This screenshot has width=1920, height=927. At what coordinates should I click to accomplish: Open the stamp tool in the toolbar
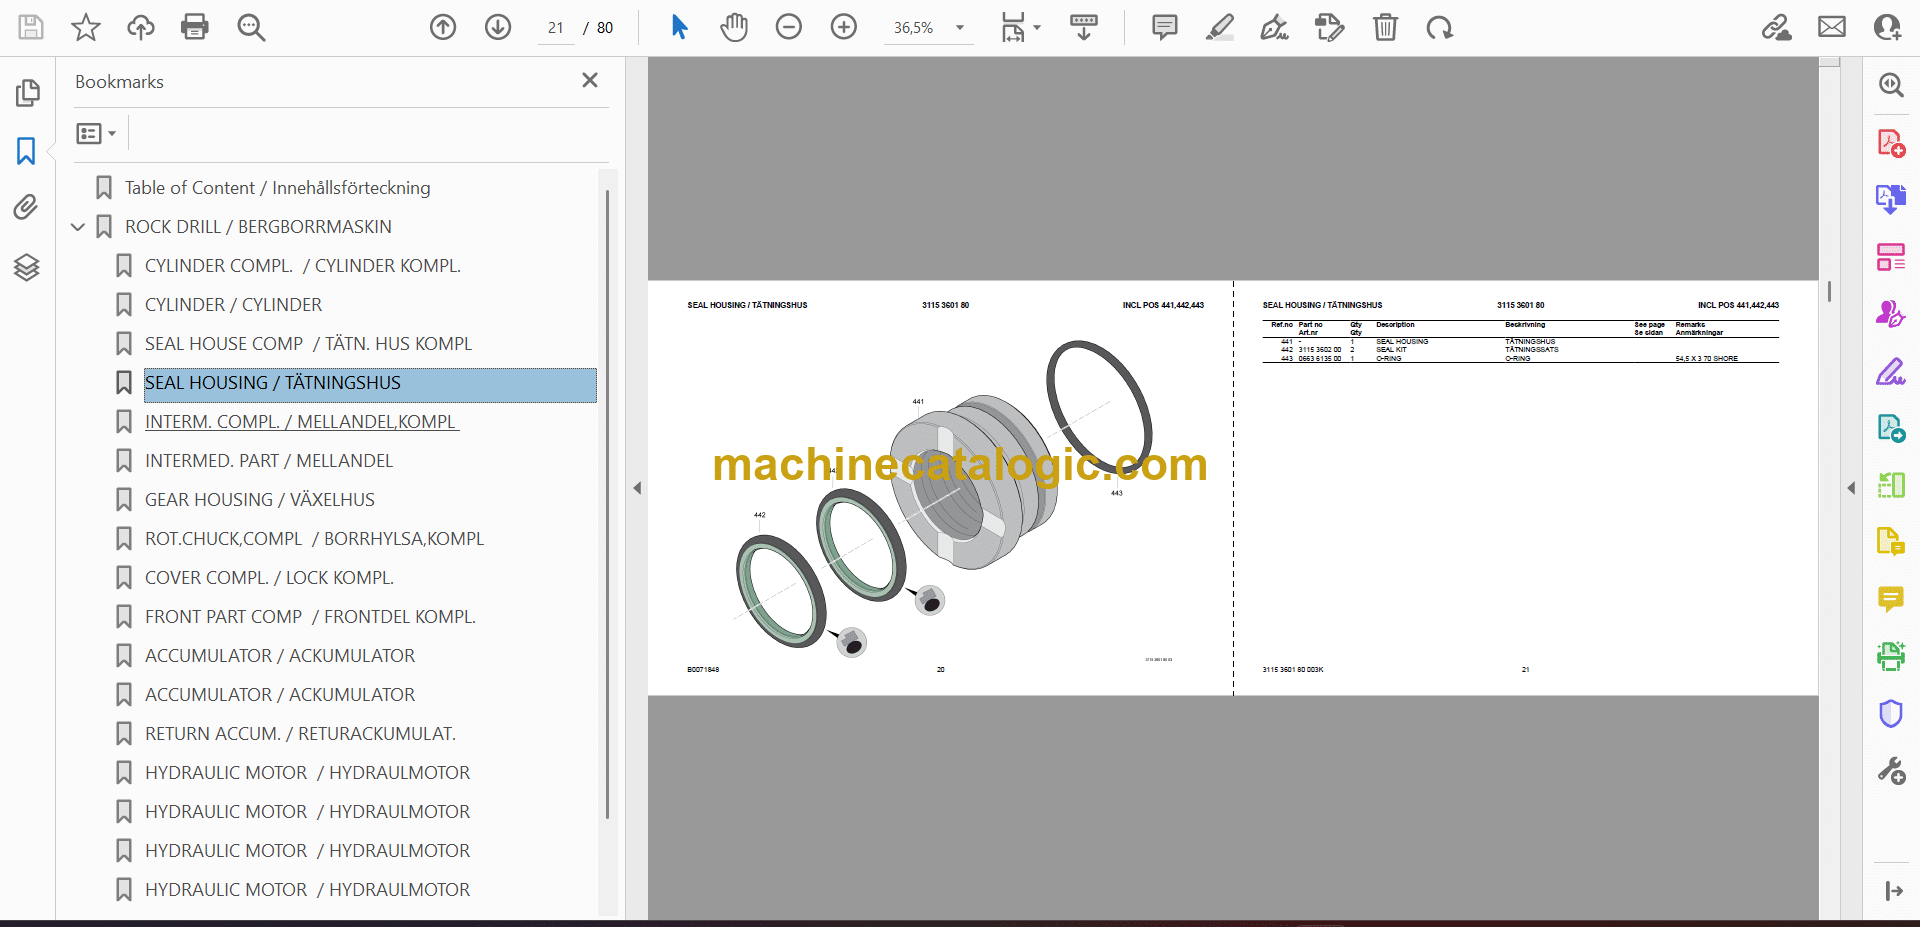(1330, 27)
